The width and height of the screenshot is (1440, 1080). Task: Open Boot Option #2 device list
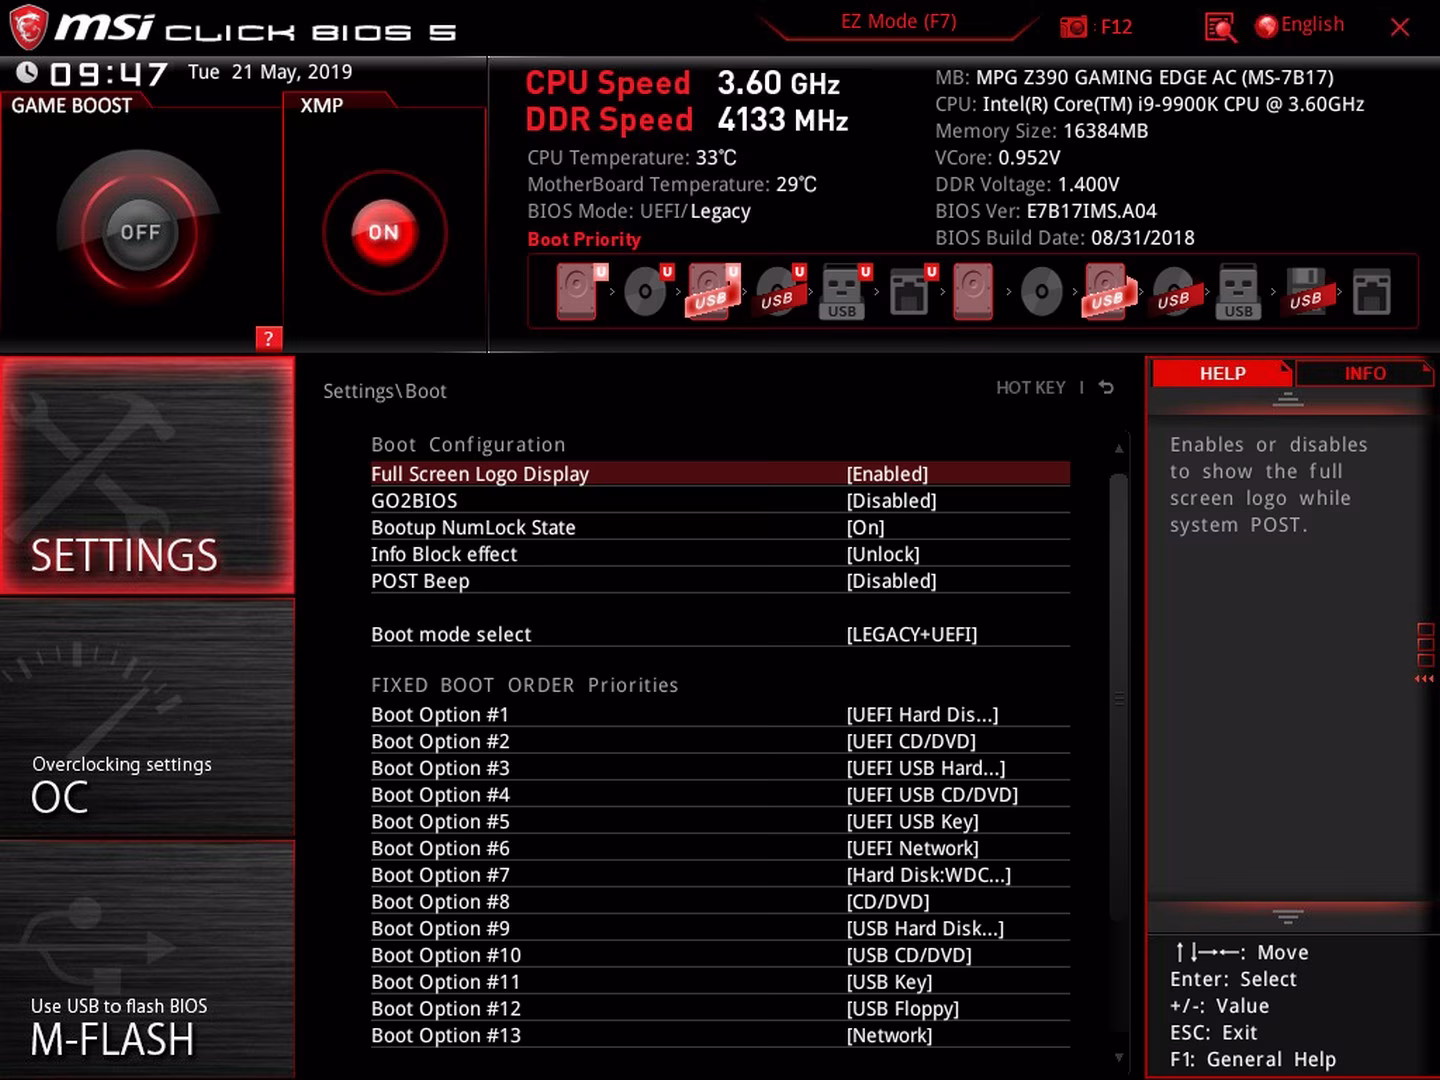[720, 741]
